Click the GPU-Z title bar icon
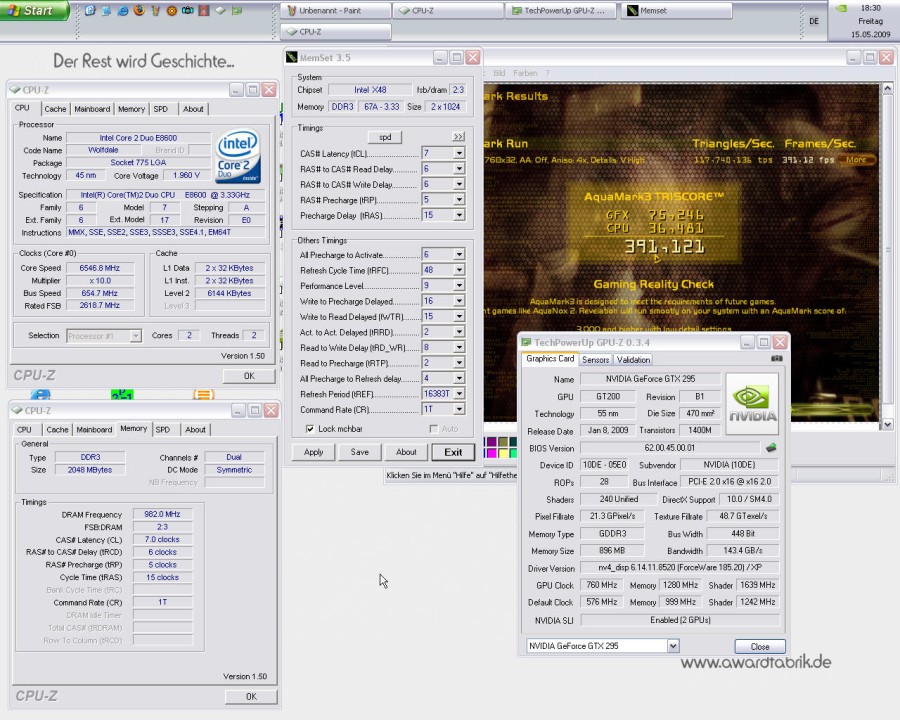The height and width of the screenshot is (720, 900). (526, 342)
